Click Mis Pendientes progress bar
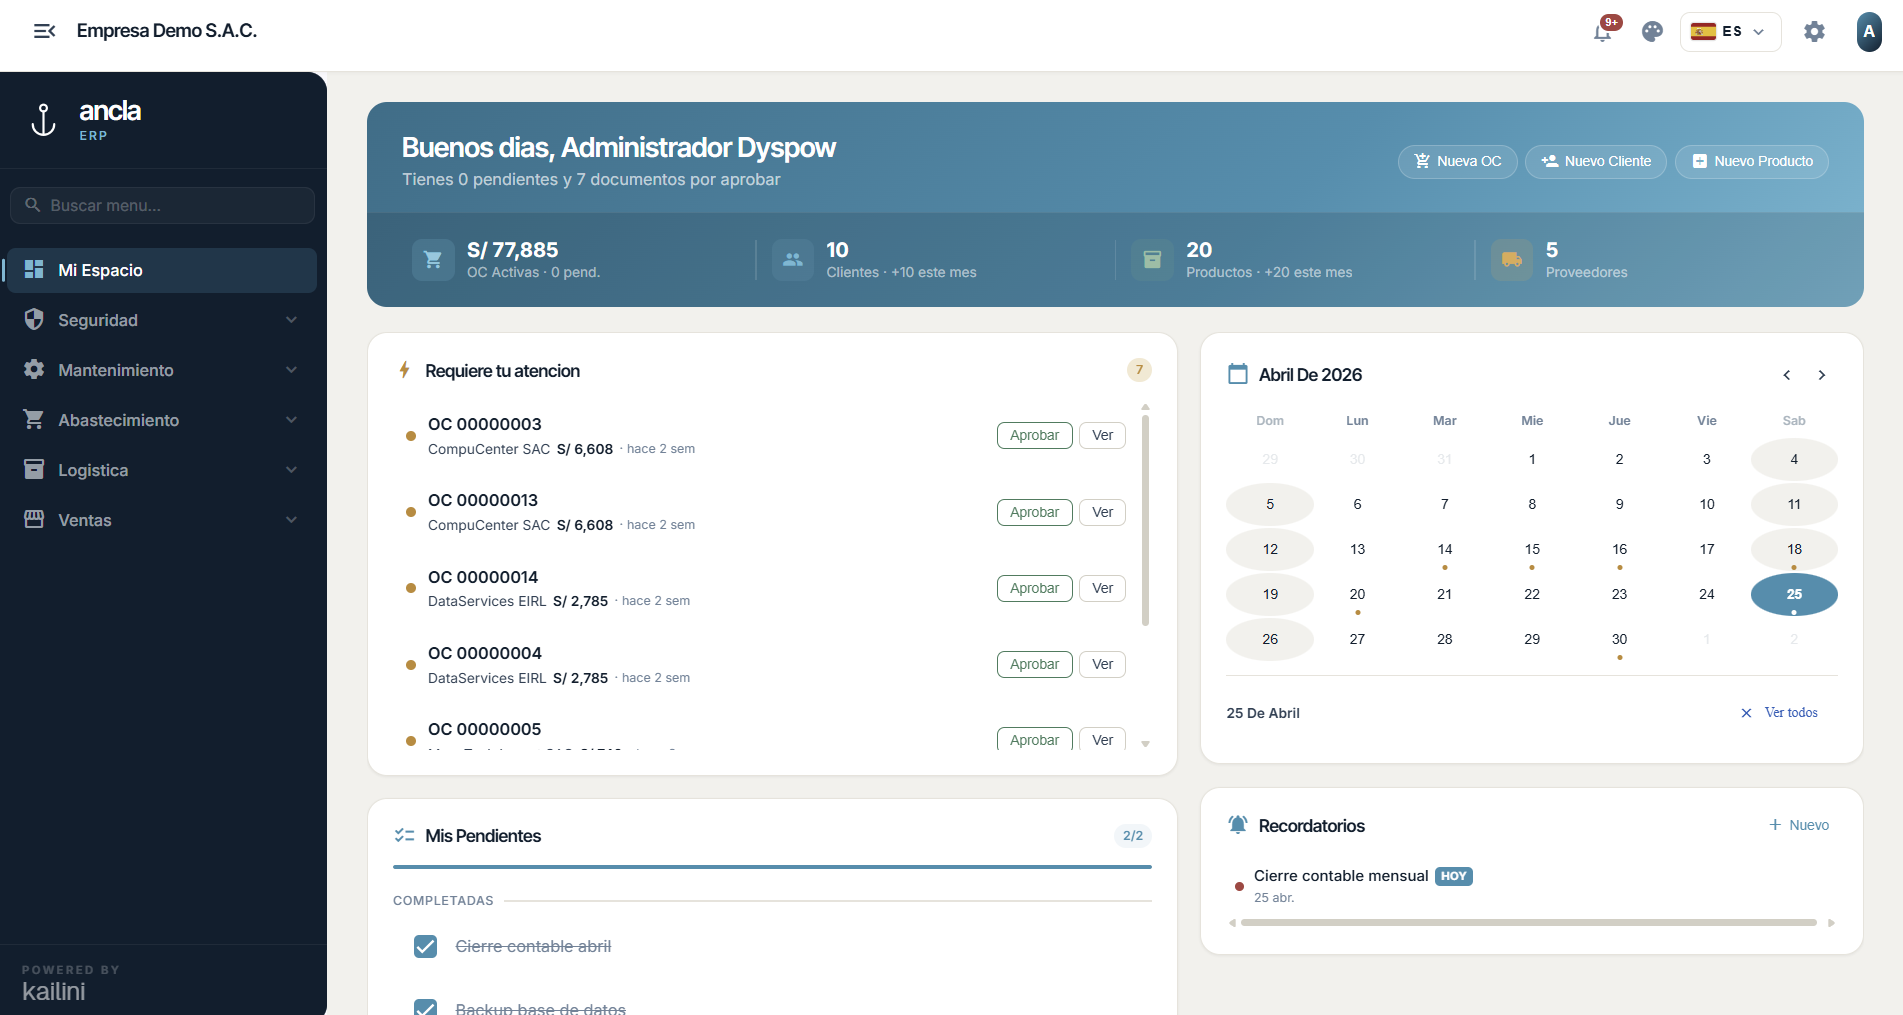This screenshot has height=1015, width=1903. [772, 867]
